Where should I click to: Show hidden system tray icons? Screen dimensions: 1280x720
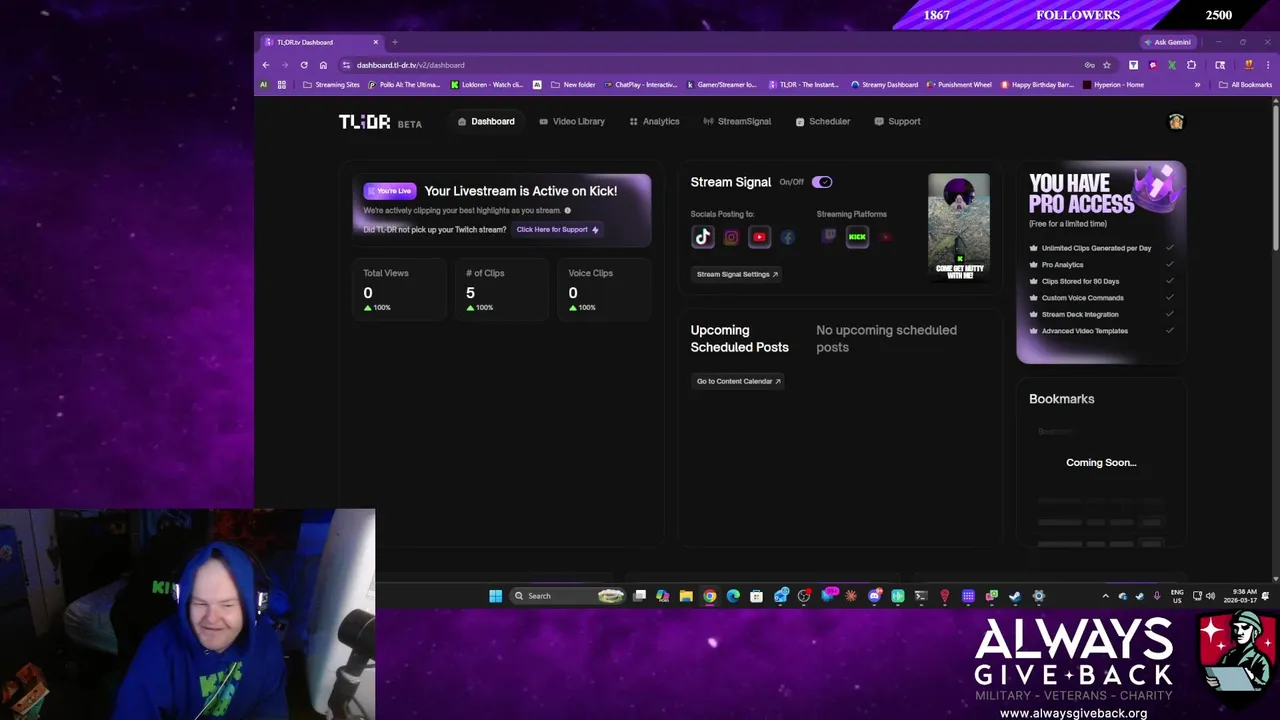coord(1105,596)
